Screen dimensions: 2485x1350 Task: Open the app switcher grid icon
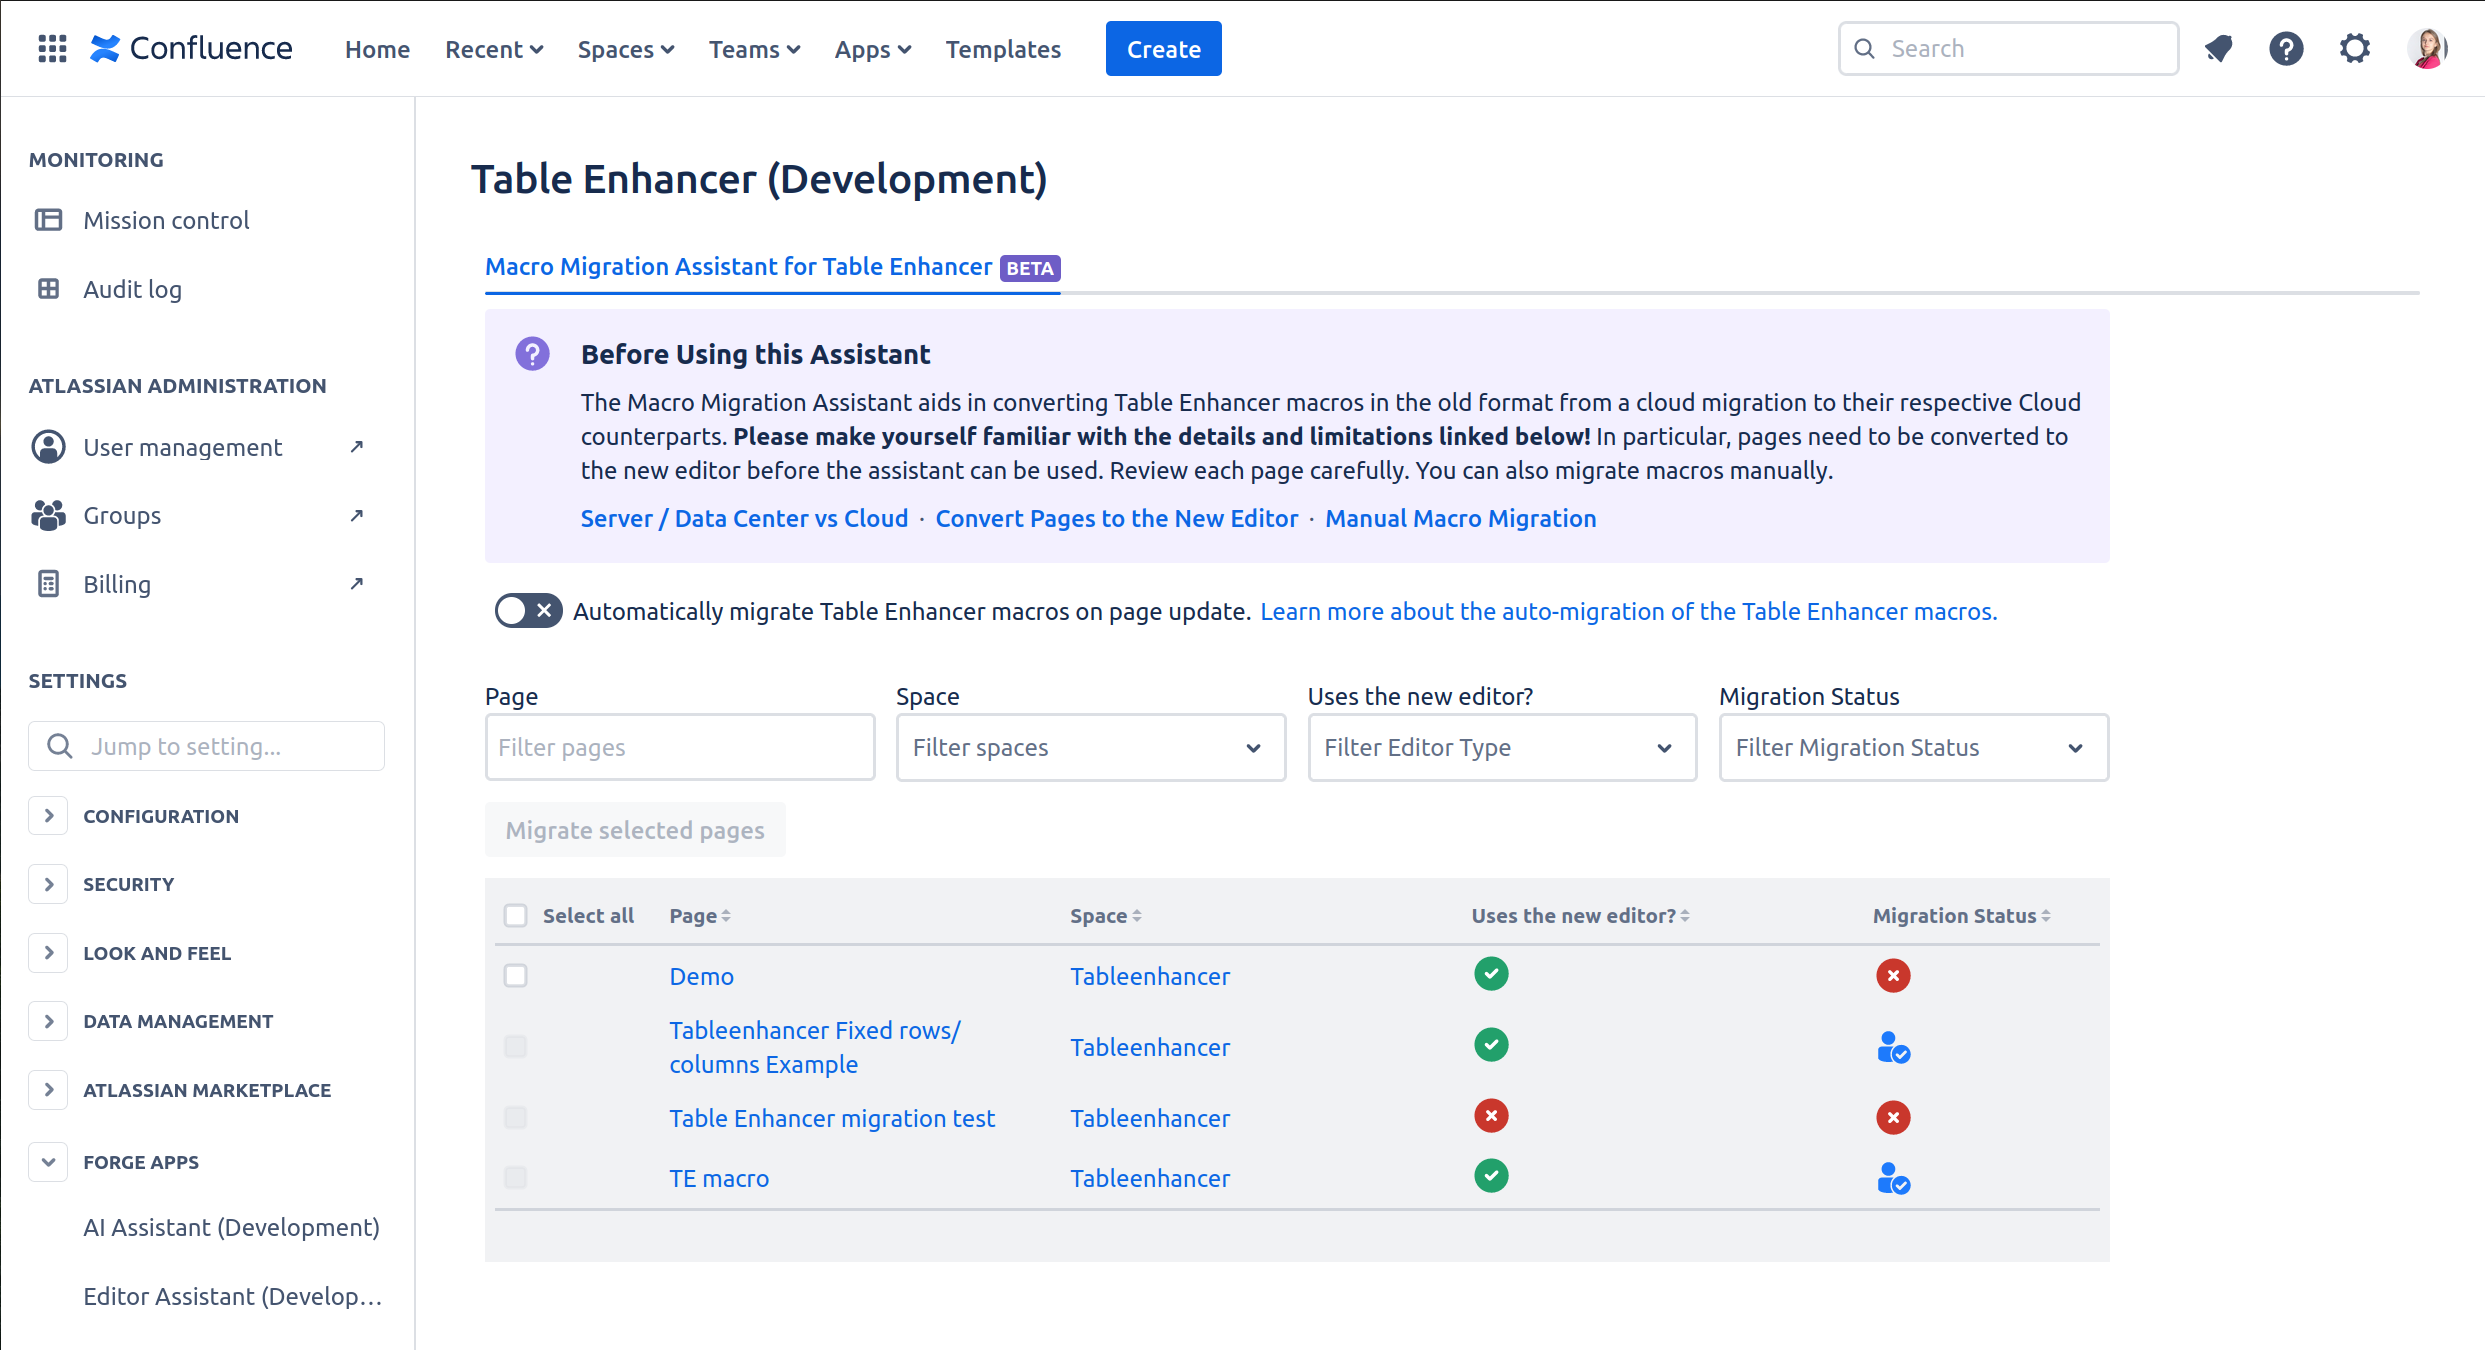[52, 48]
